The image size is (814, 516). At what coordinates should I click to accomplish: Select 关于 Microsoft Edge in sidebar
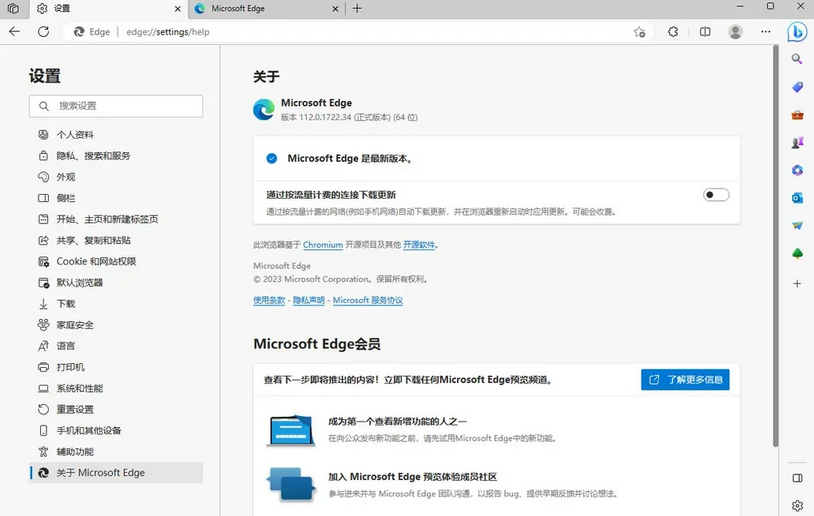pyautogui.click(x=116, y=472)
